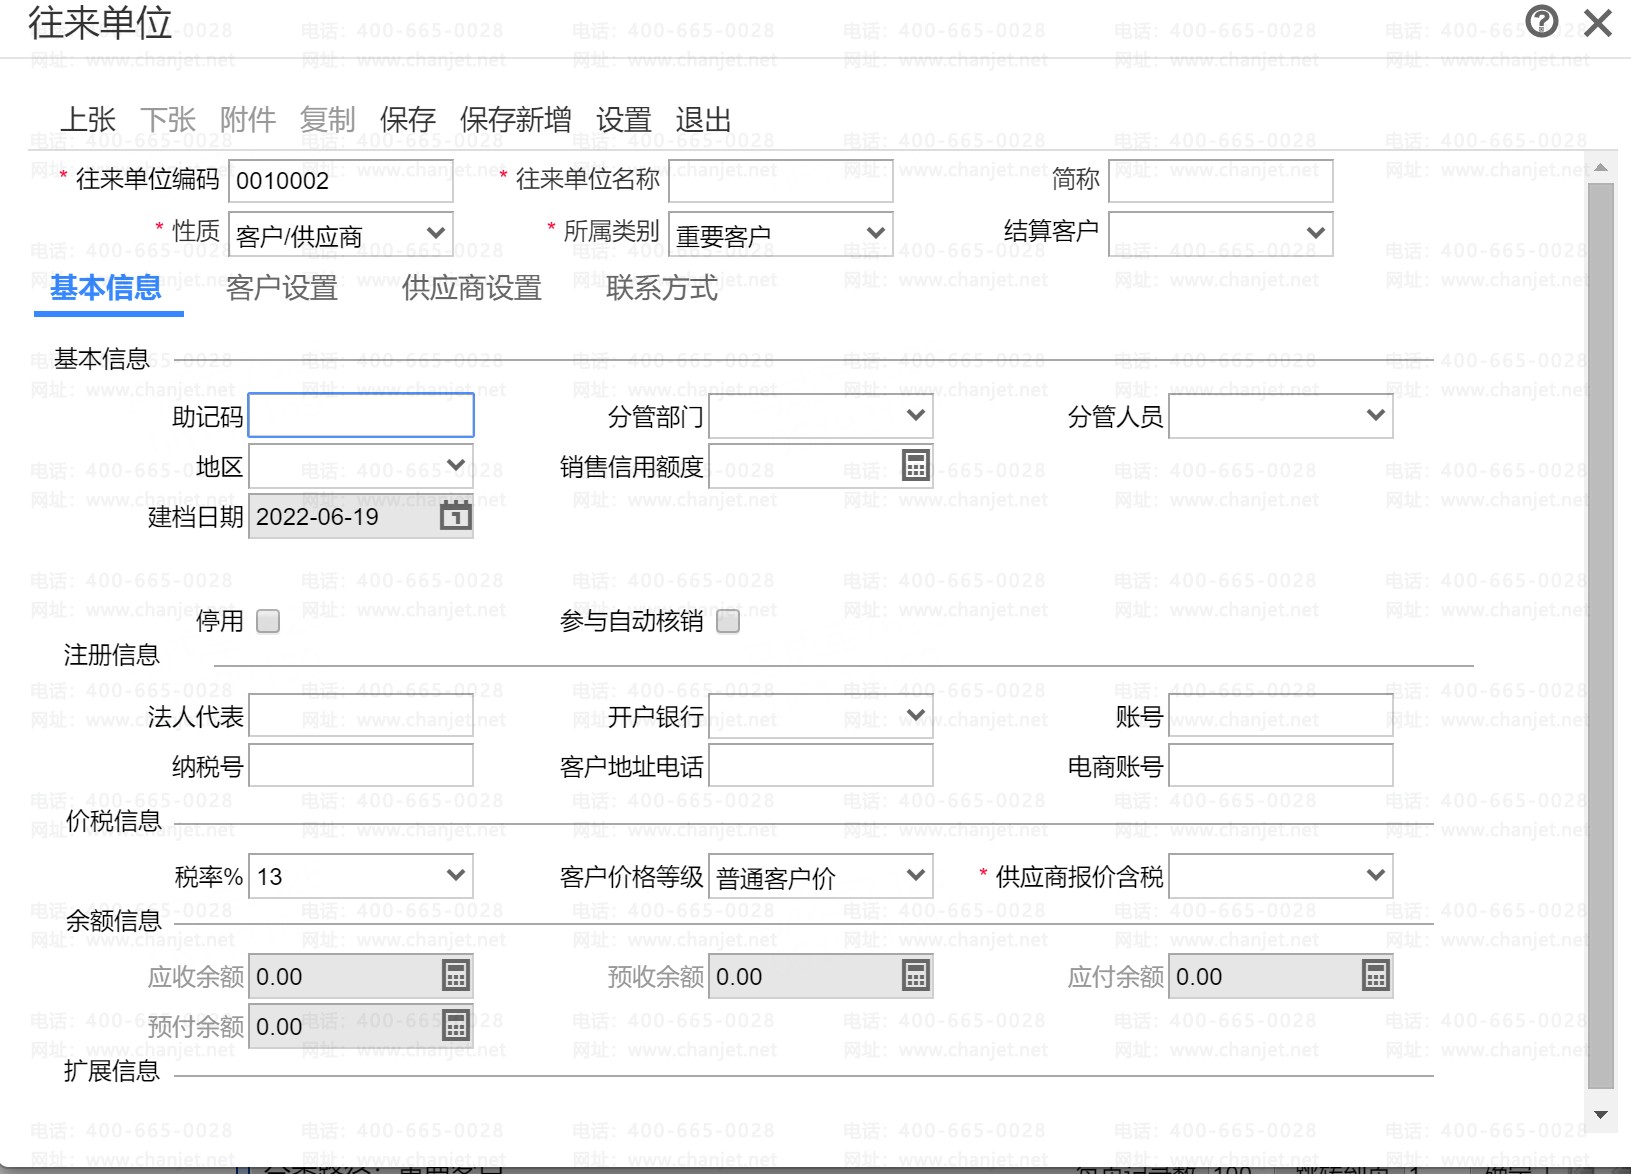Click the vertical scrollbar down arrow
Viewport: 1631px width, 1174px height.
1600,1115
